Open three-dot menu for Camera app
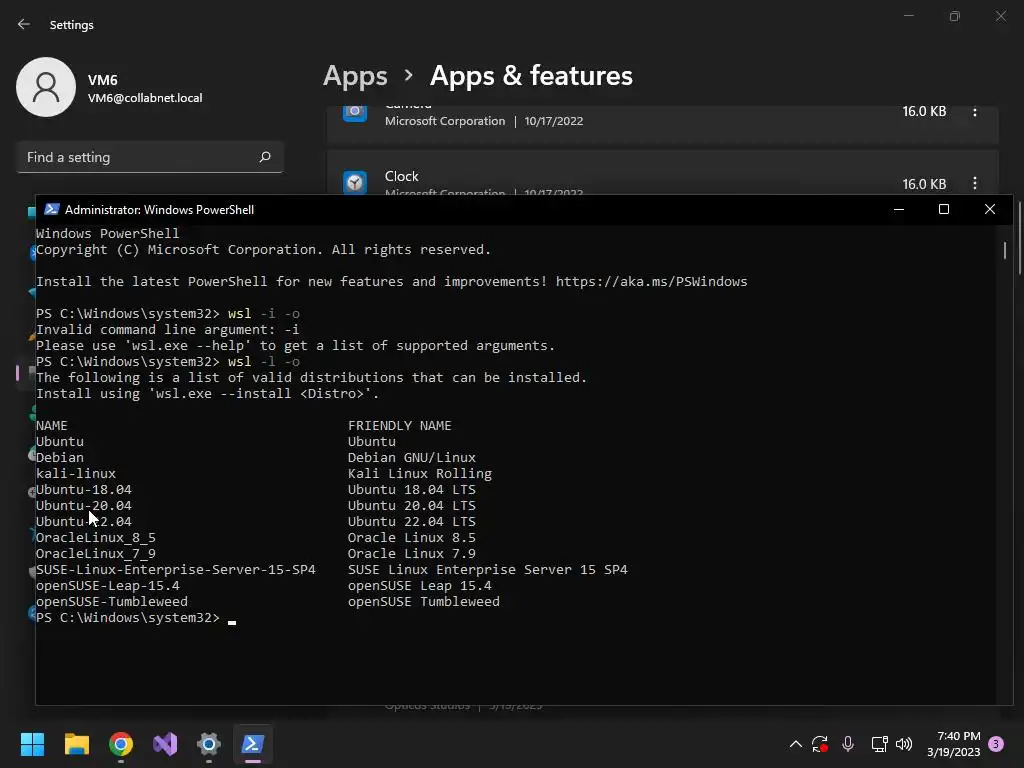 974,112
